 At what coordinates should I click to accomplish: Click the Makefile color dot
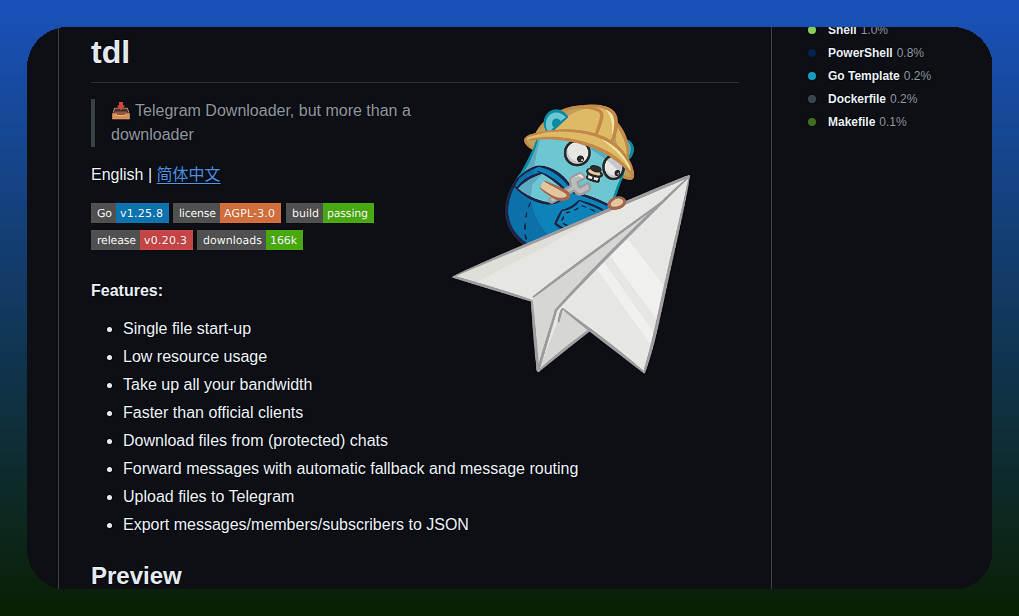pos(812,122)
